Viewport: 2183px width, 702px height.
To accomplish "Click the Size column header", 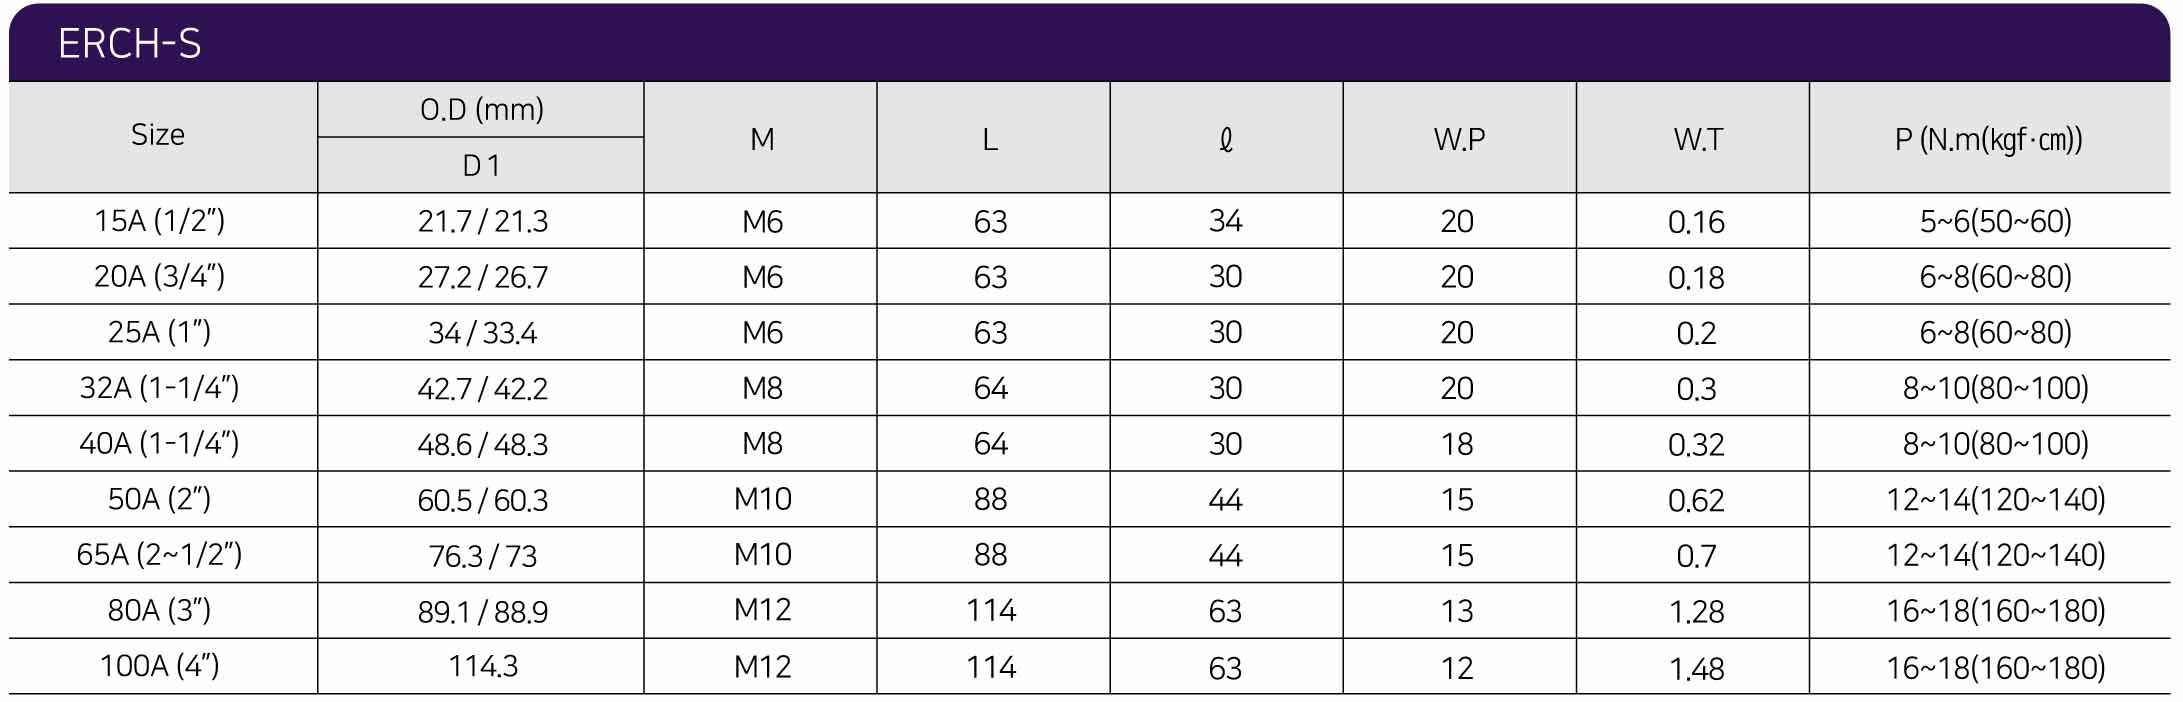I will (158, 135).
